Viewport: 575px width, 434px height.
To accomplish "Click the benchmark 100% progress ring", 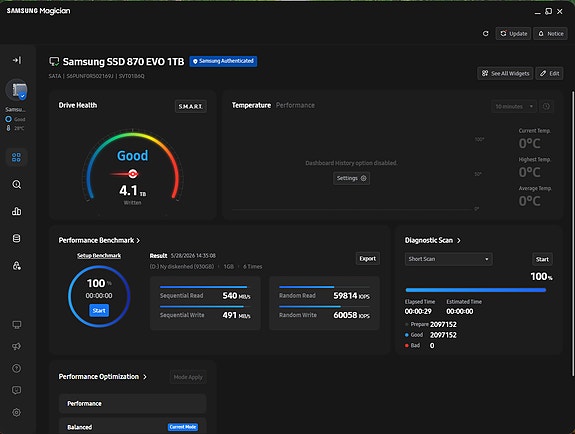I will click(x=99, y=296).
